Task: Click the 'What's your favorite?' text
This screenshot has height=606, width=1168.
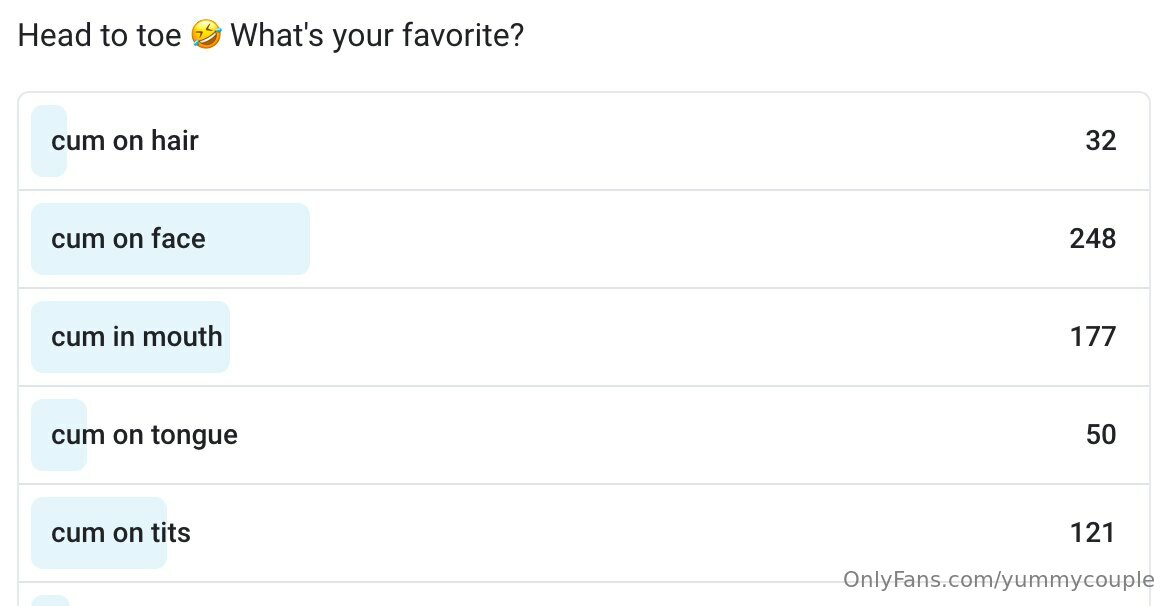Action: 377,35
